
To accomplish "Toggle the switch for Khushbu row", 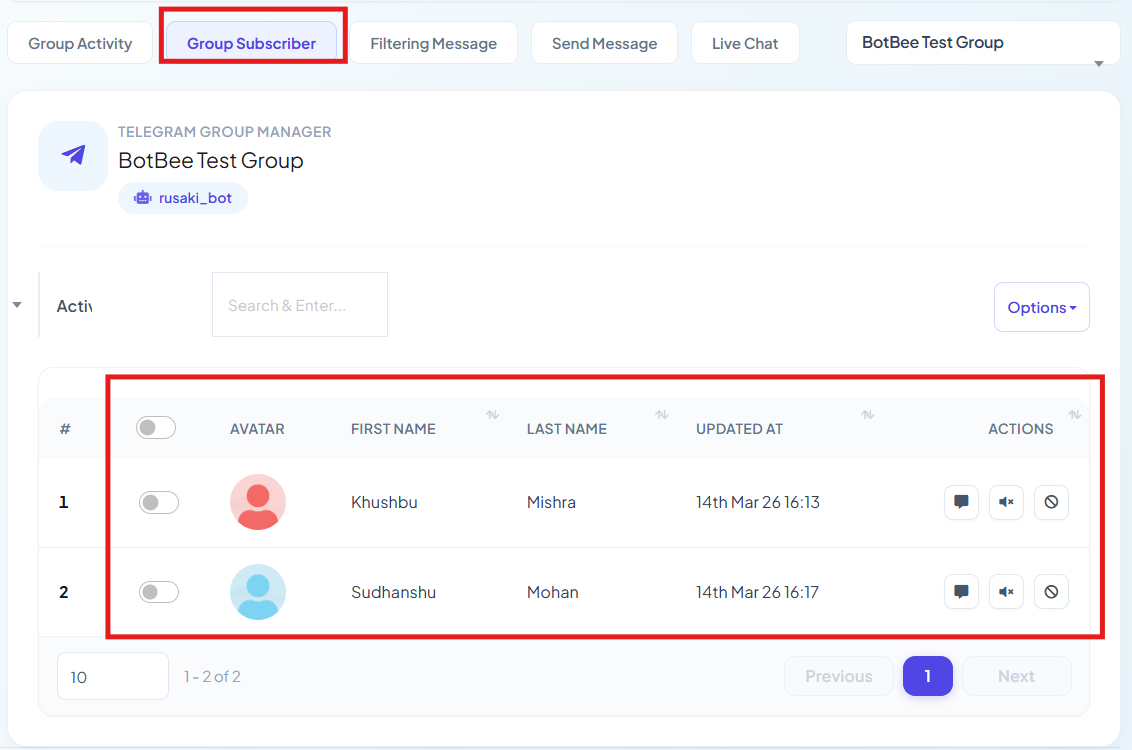I will tap(159, 502).
